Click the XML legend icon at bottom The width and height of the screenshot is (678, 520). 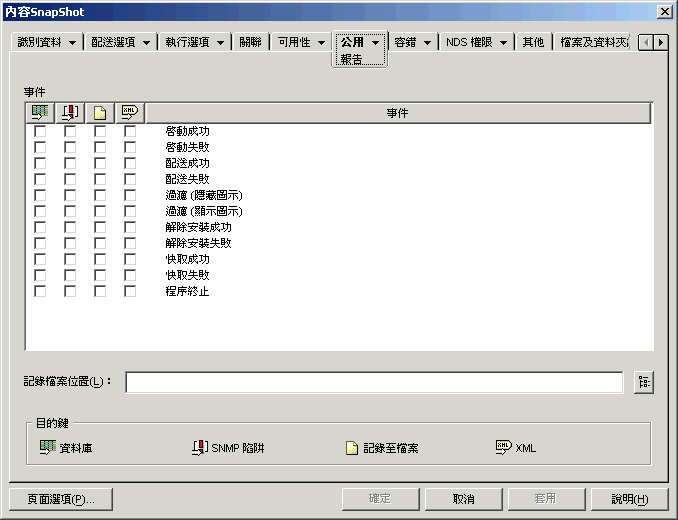click(504, 447)
